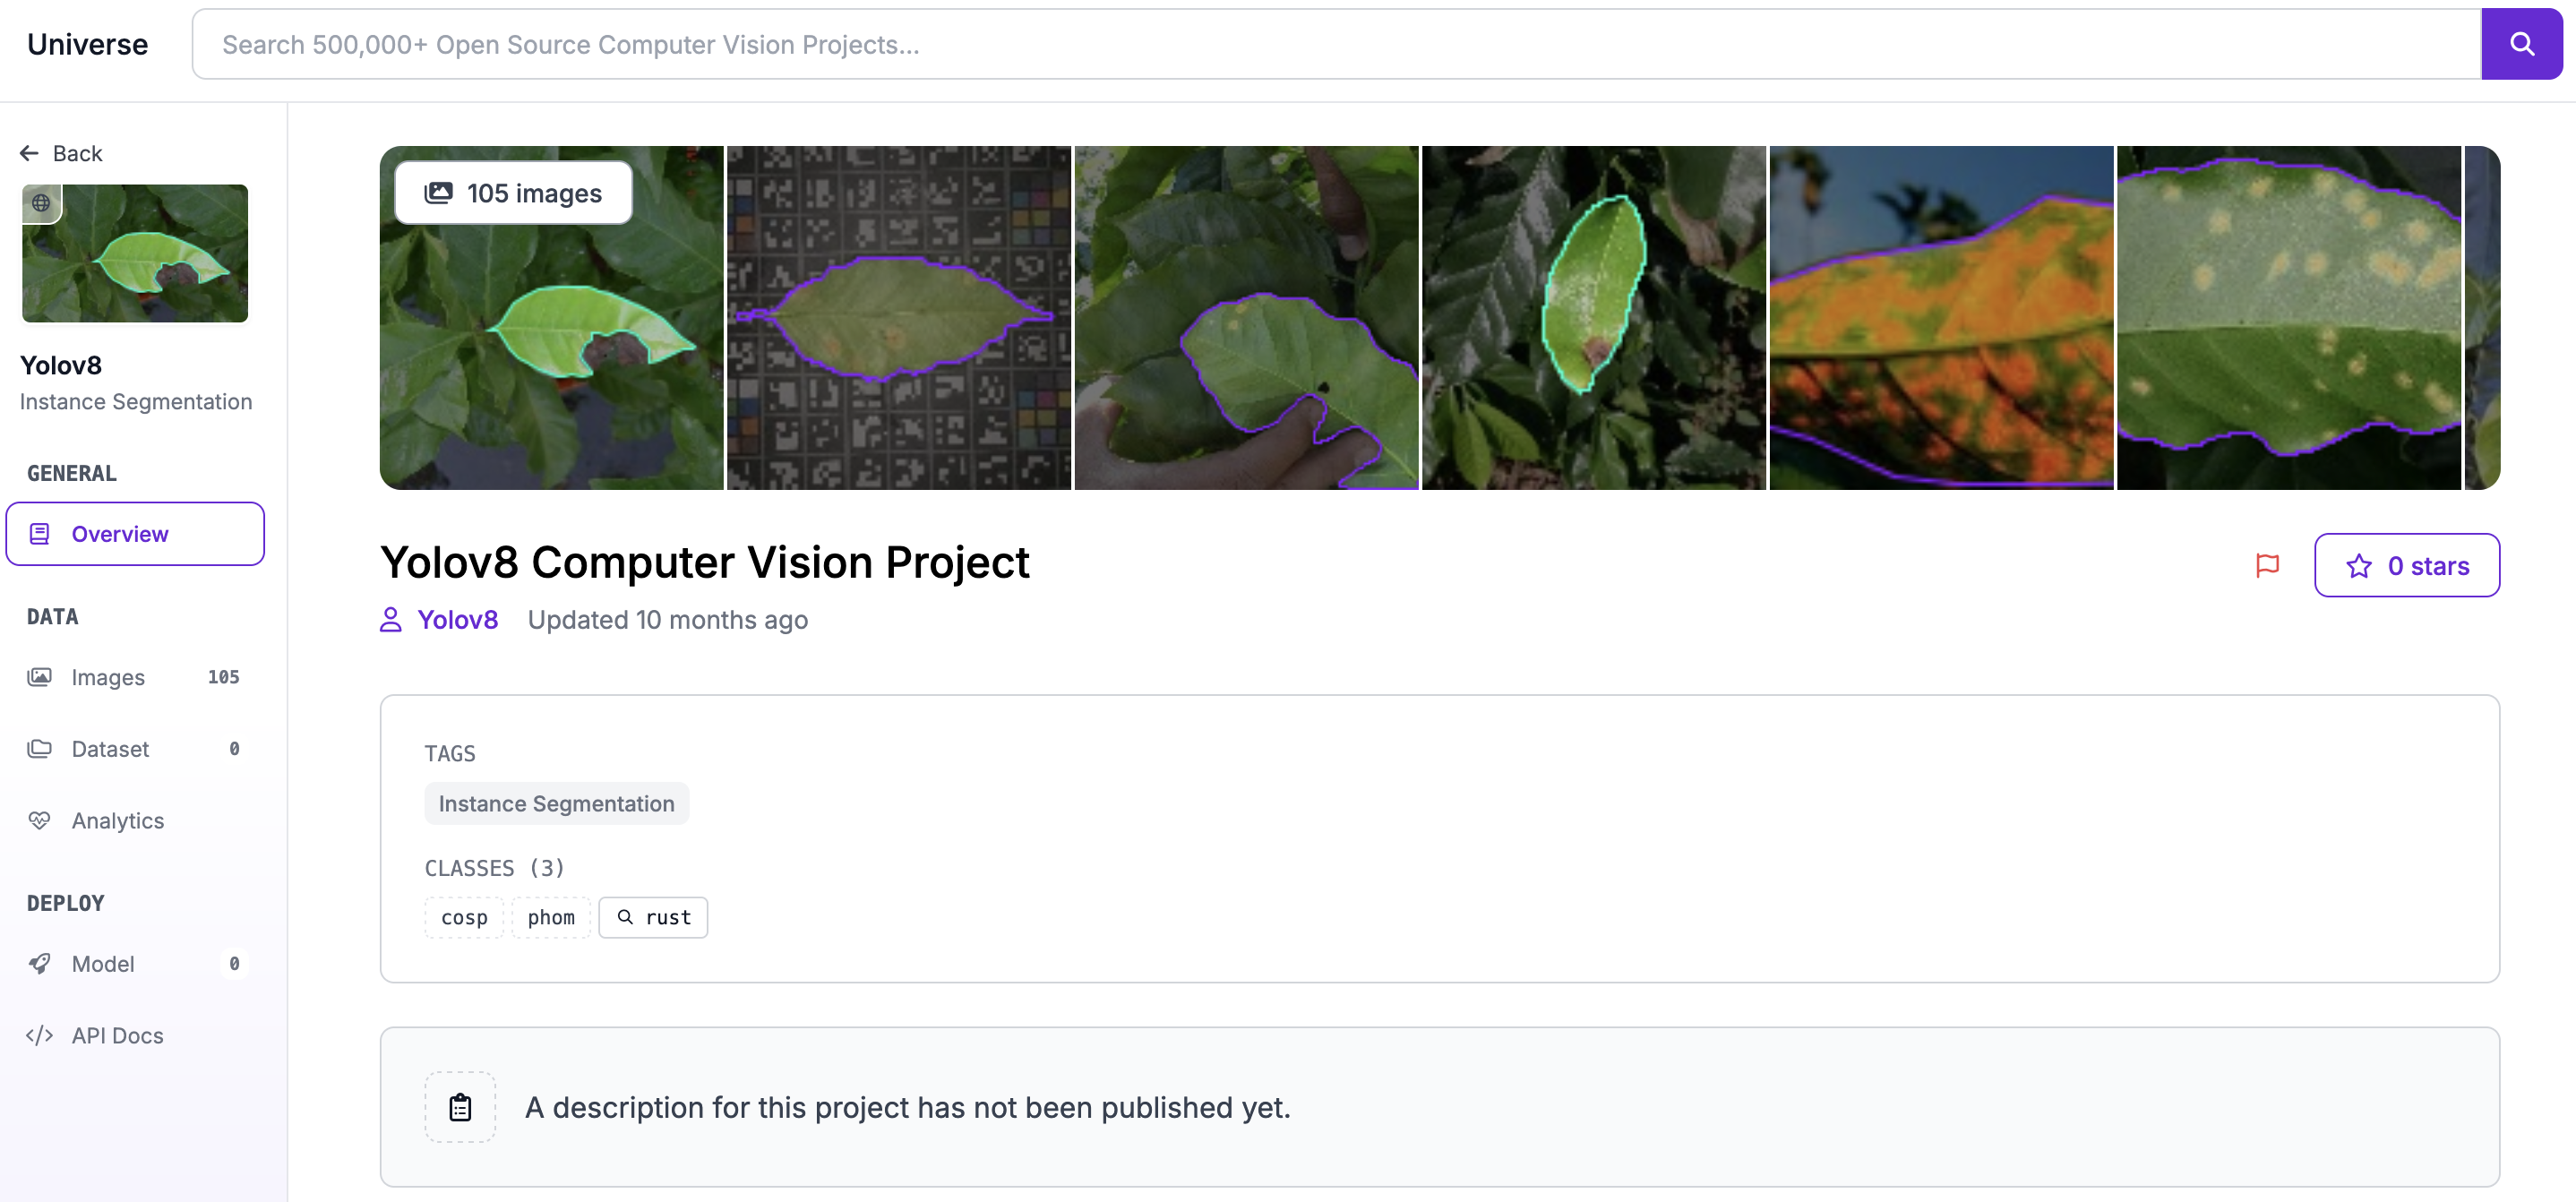Screen dimensions: 2576x1202
Task: Click the user profile icon beside Yolov8
Action: (391, 620)
